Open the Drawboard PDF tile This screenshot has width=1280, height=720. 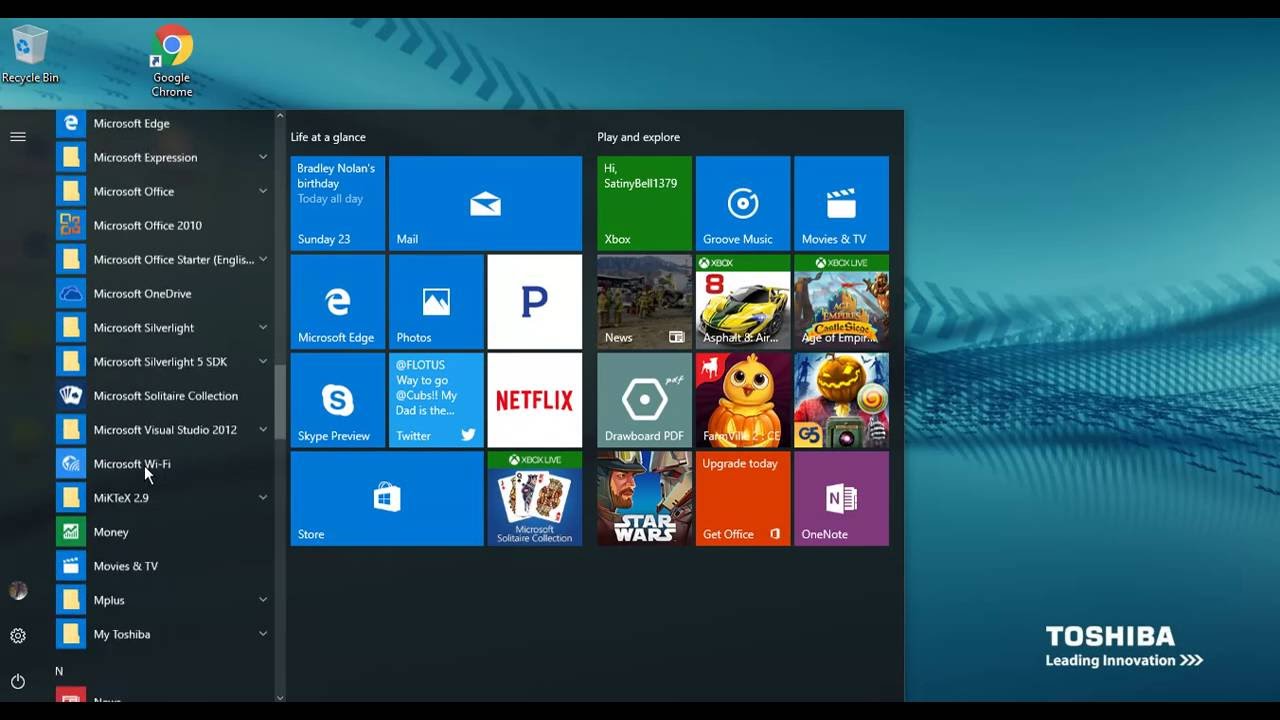click(x=644, y=400)
